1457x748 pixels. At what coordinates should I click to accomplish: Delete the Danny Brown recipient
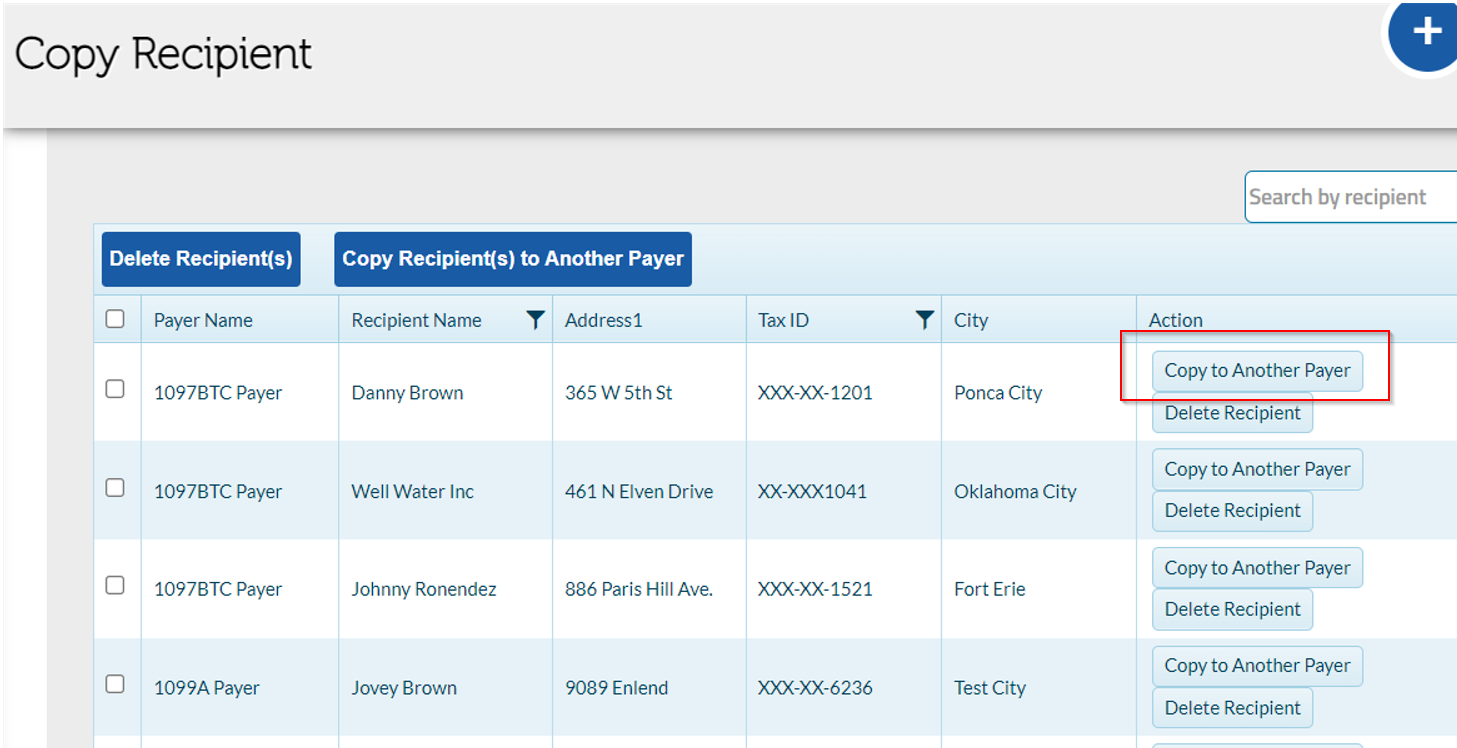(1232, 412)
